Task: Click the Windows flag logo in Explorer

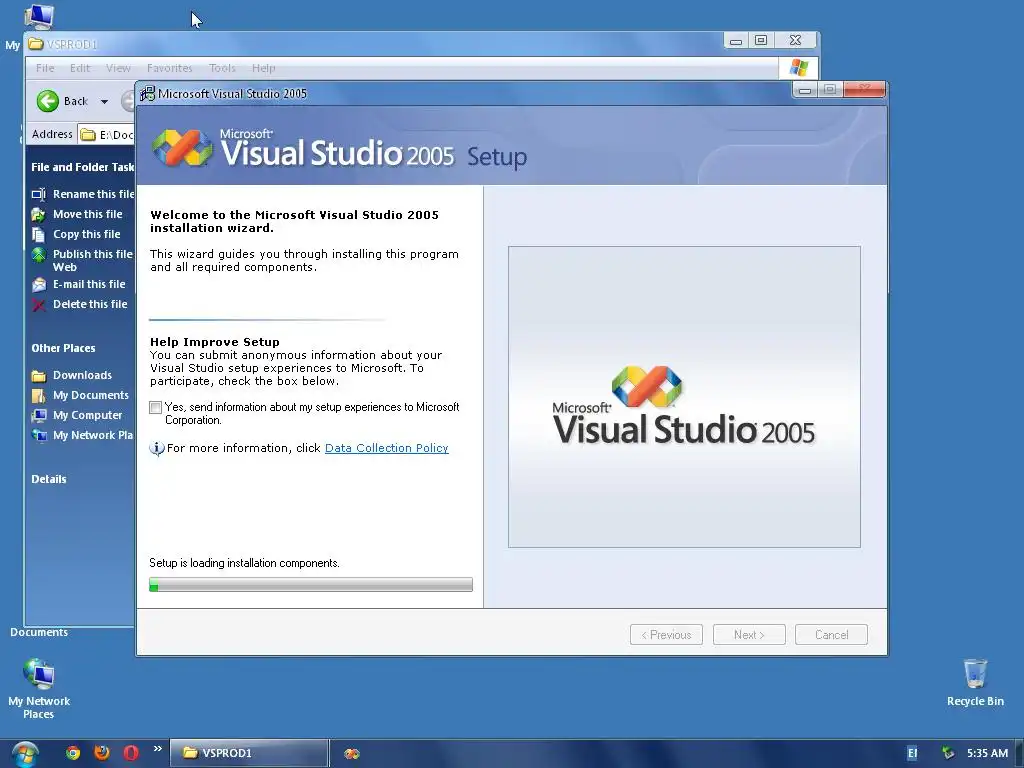Action: pos(798,67)
